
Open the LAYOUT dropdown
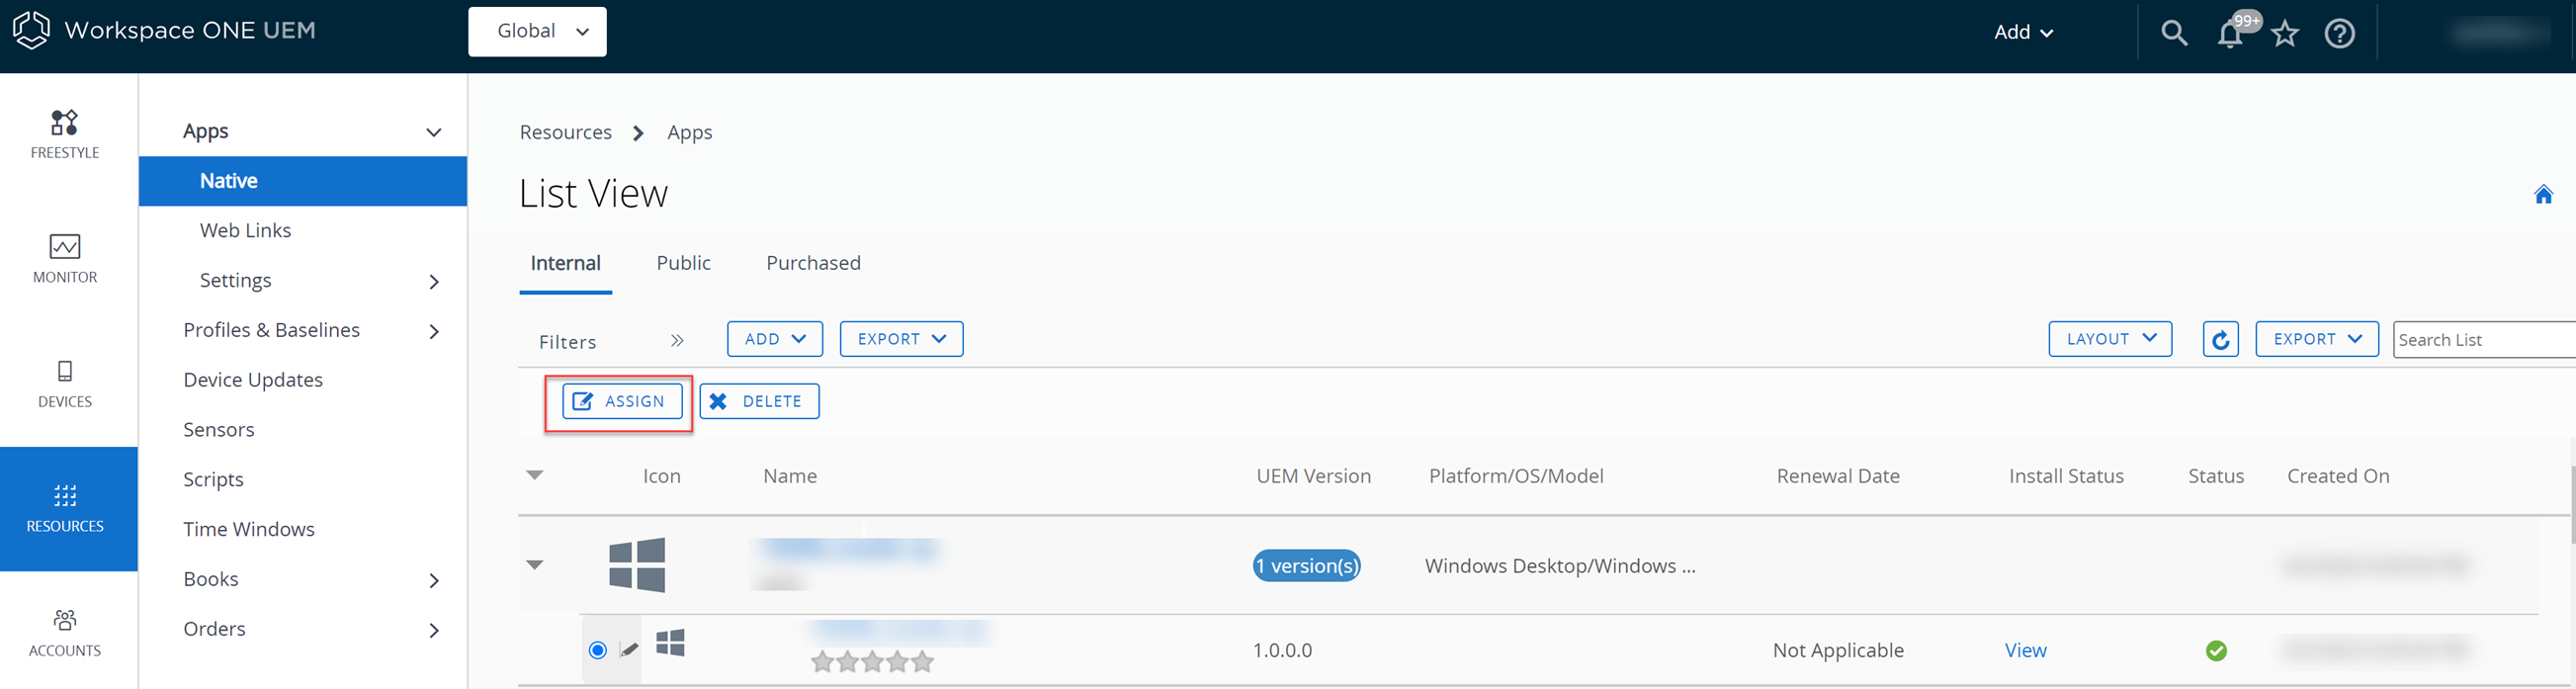(x=2110, y=339)
